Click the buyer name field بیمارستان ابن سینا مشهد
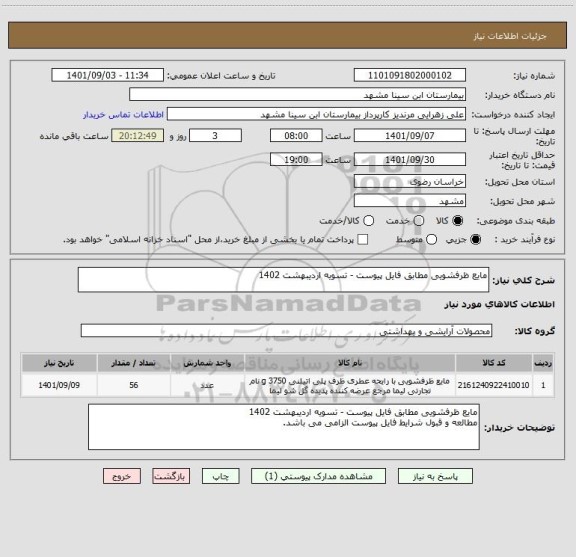Viewport: 576px width, 557px height. click(298, 95)
